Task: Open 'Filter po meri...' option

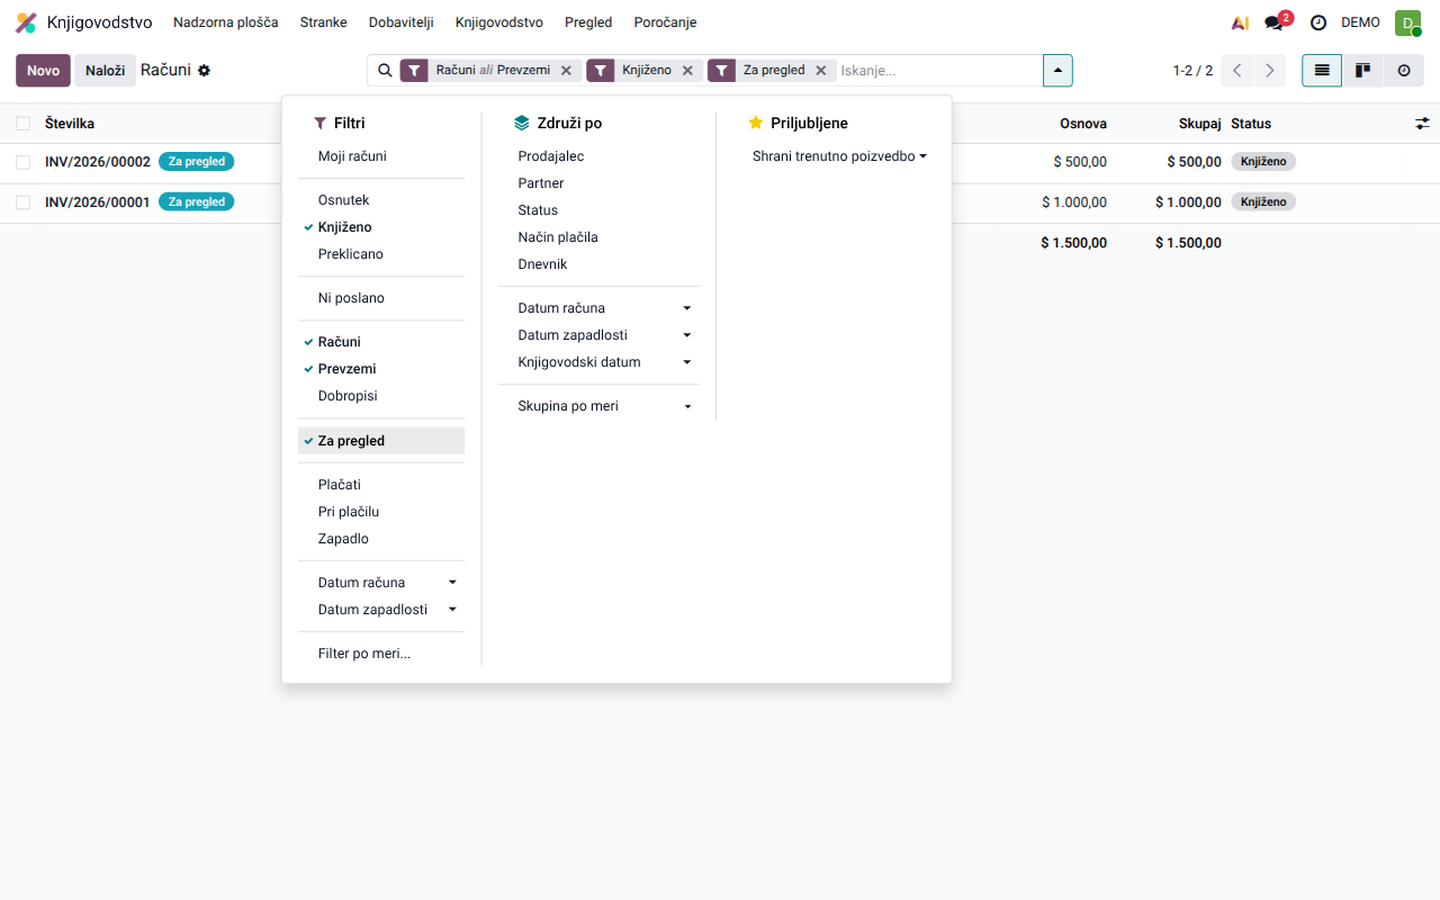Action: click(x=381, y=653)
